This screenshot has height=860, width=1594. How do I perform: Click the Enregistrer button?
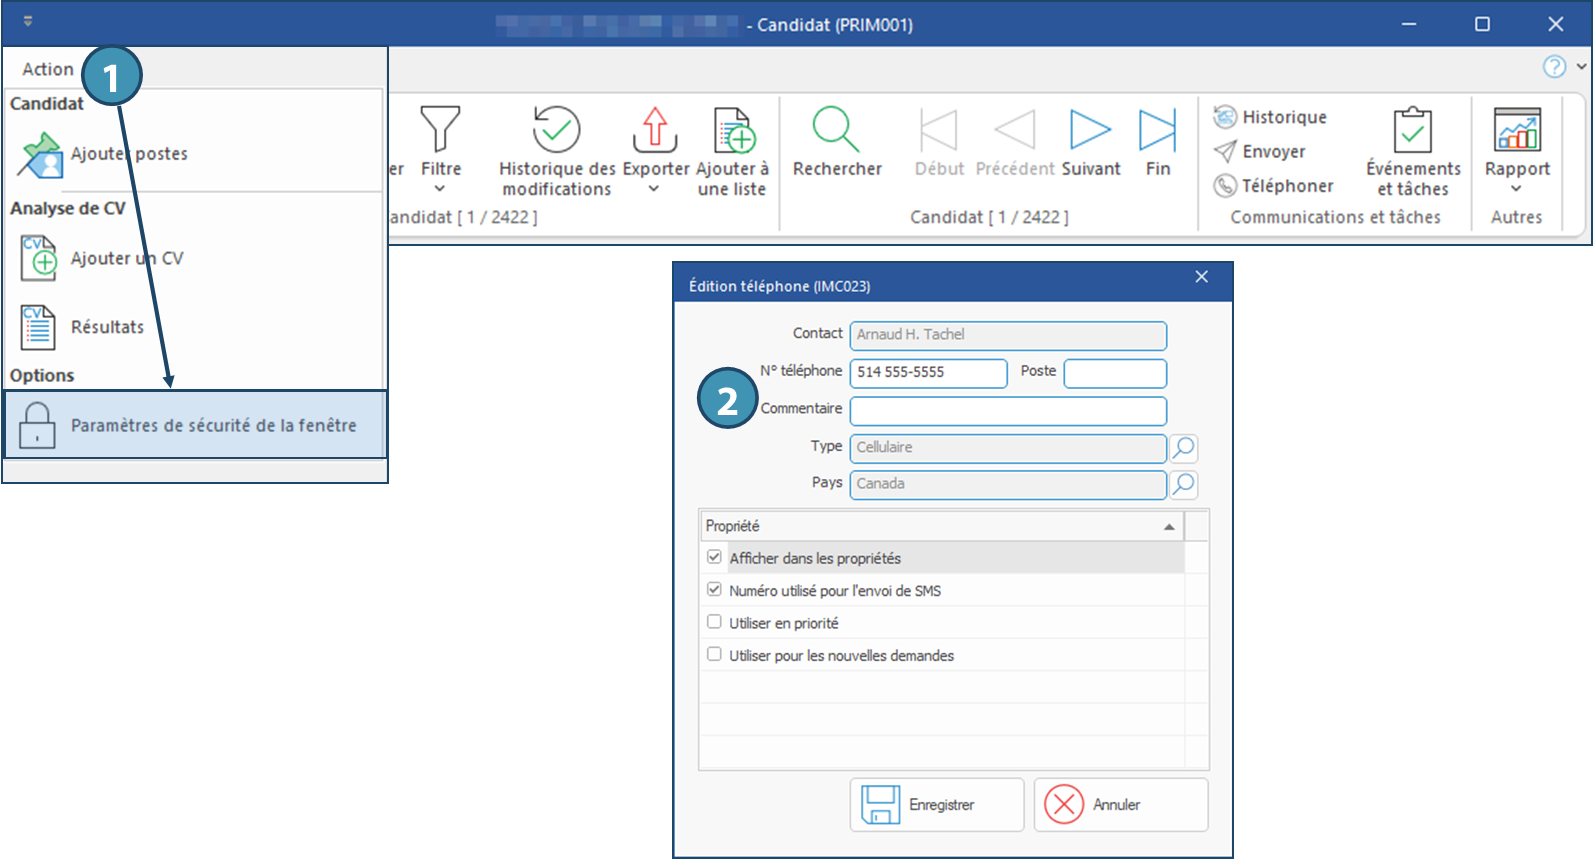tap(937, 805)
